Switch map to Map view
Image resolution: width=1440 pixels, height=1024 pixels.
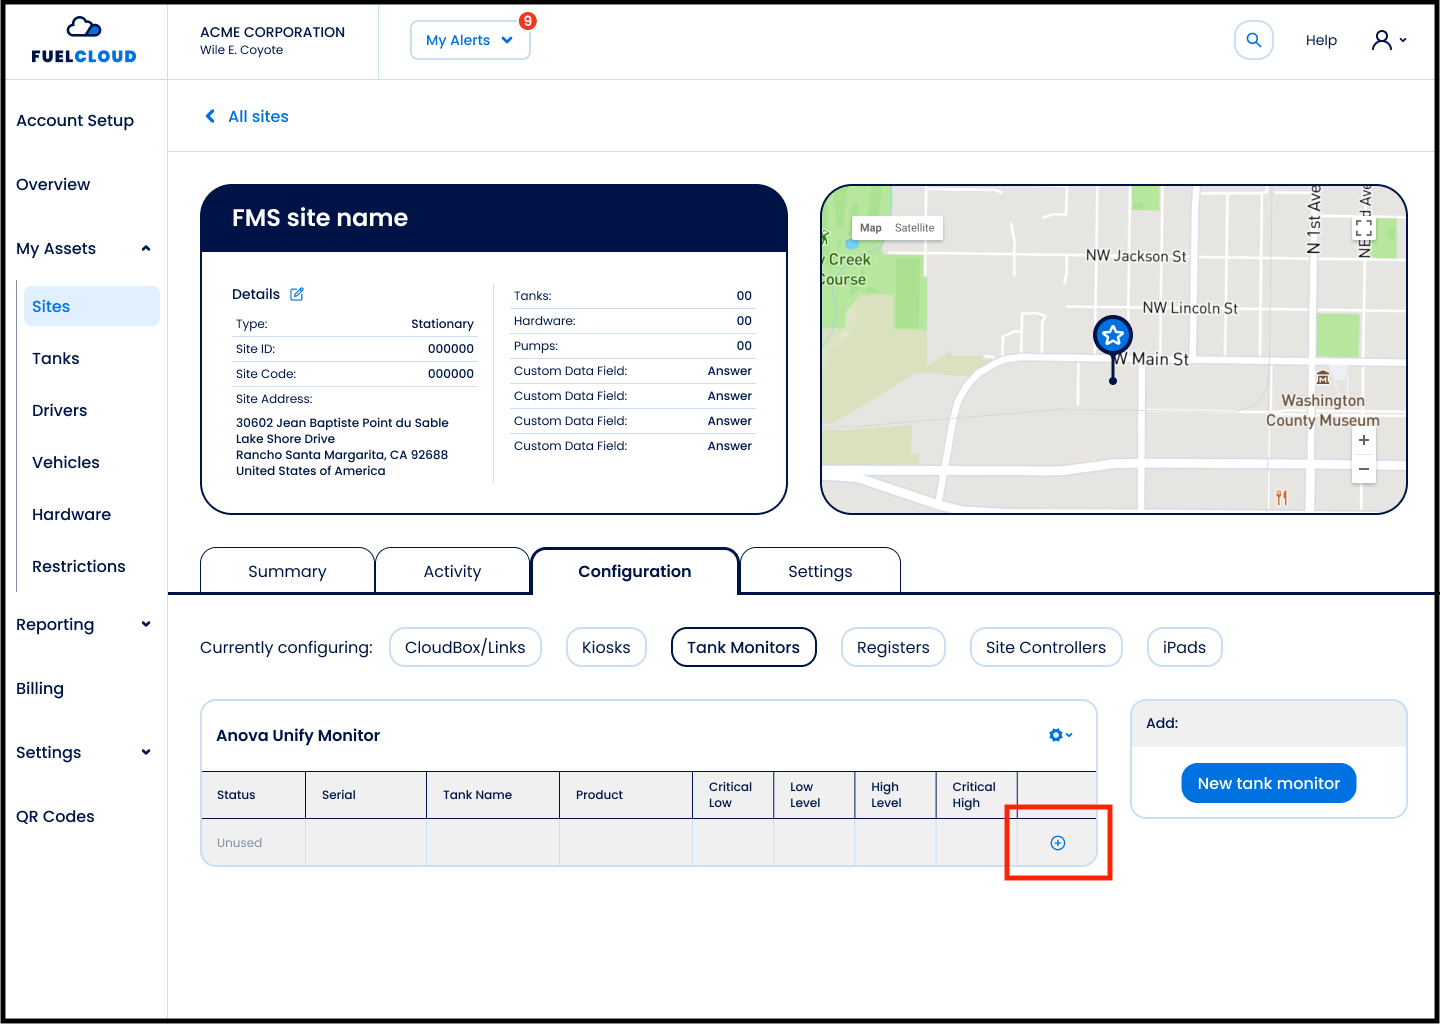pos(870,228)
